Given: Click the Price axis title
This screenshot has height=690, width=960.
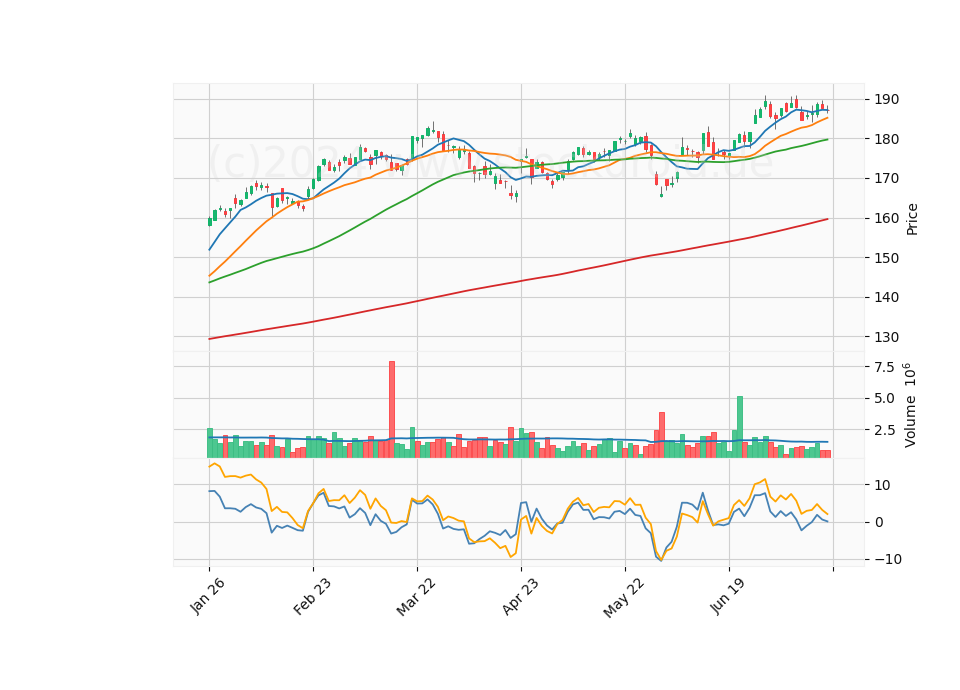Looking at the screenshot, I should (x=912, y=219).
